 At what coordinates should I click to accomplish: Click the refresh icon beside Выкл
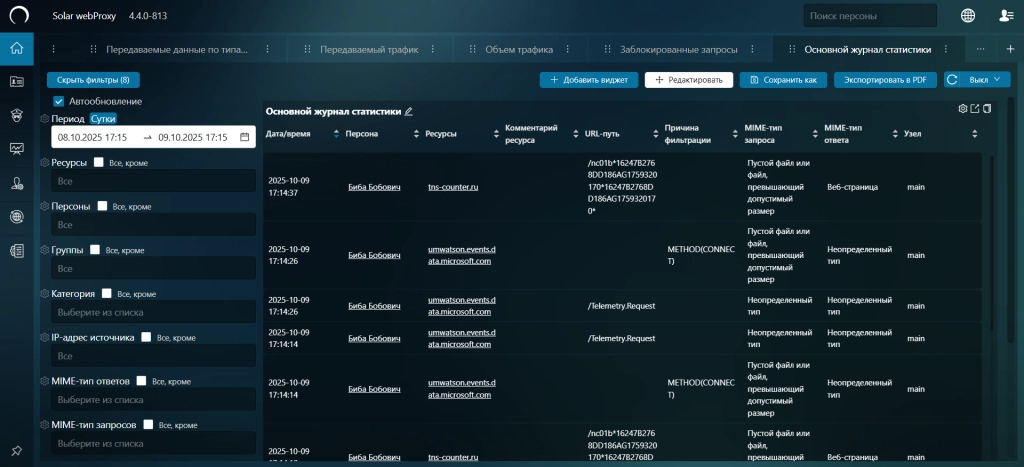click(953, 80)
